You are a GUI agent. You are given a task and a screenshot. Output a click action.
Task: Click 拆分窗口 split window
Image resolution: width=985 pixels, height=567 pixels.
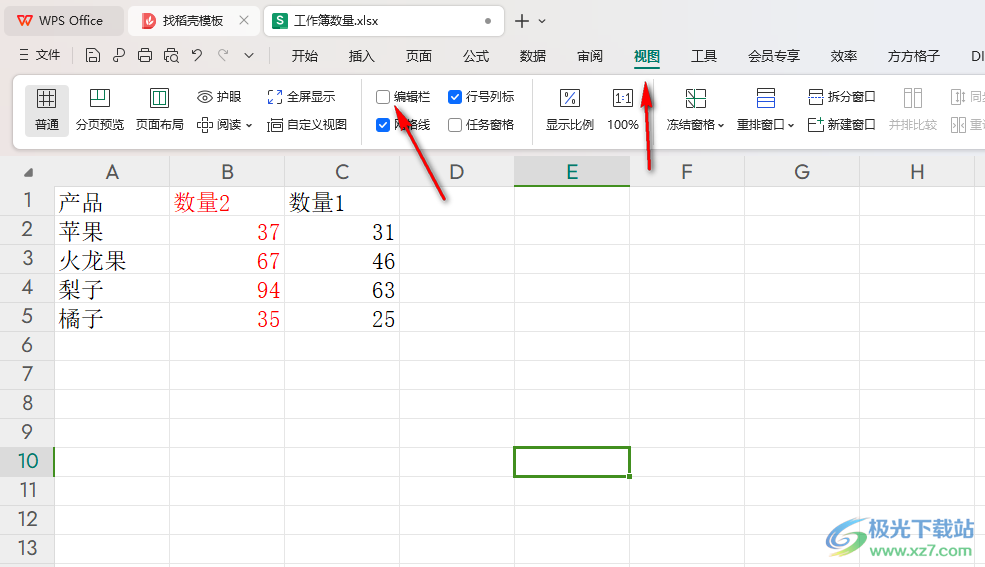click(x=841, y=97)
